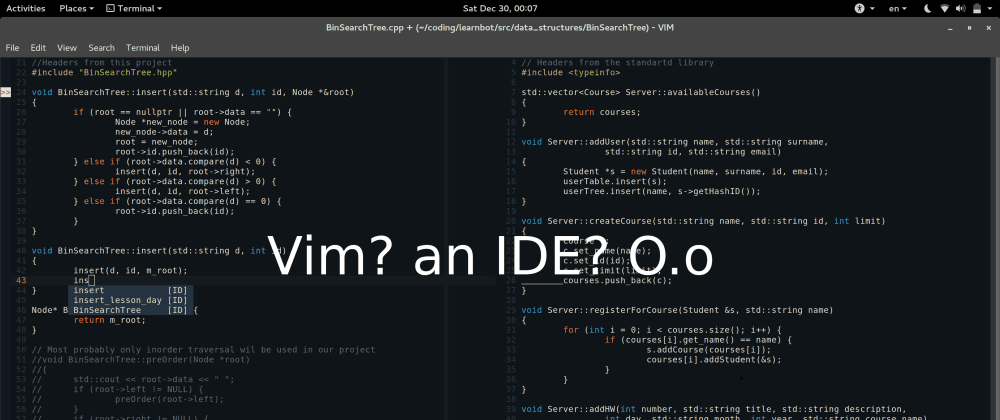
Task: Click the 'courses[i].addStudent(&s);' line
Action: point(714,359)
